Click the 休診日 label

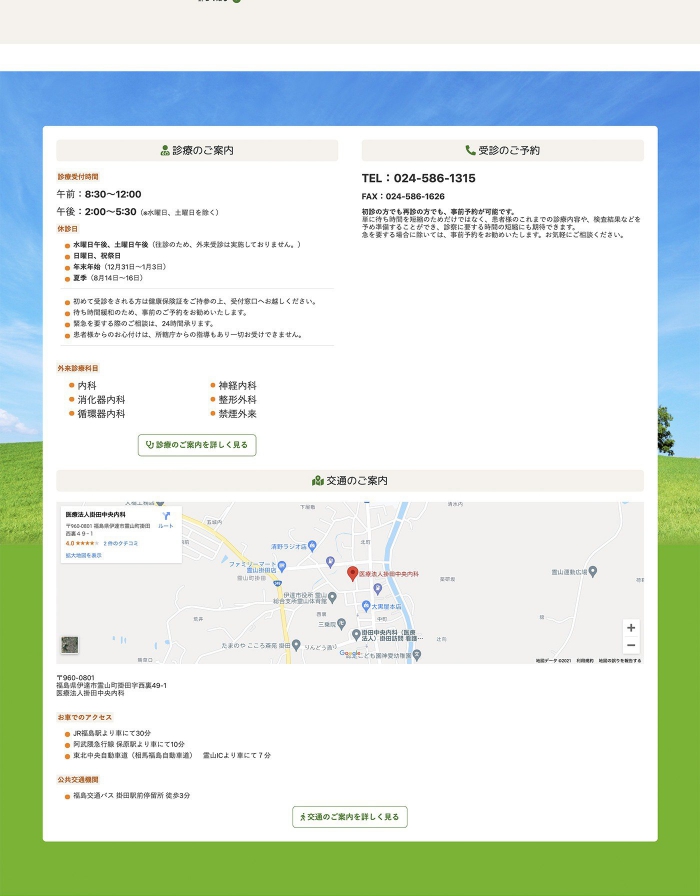[x=67, y=229]
